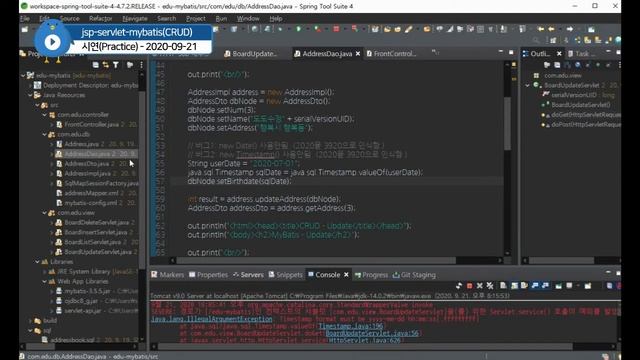Click Timestamp.java:196 stack trace link
The image size is (640, 360).
(351, 326)
